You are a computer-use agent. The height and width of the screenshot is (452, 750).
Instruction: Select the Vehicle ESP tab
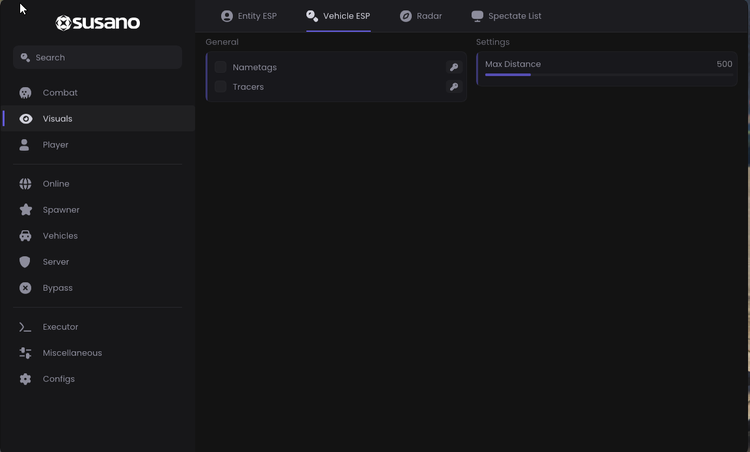(x=338, y=16)
